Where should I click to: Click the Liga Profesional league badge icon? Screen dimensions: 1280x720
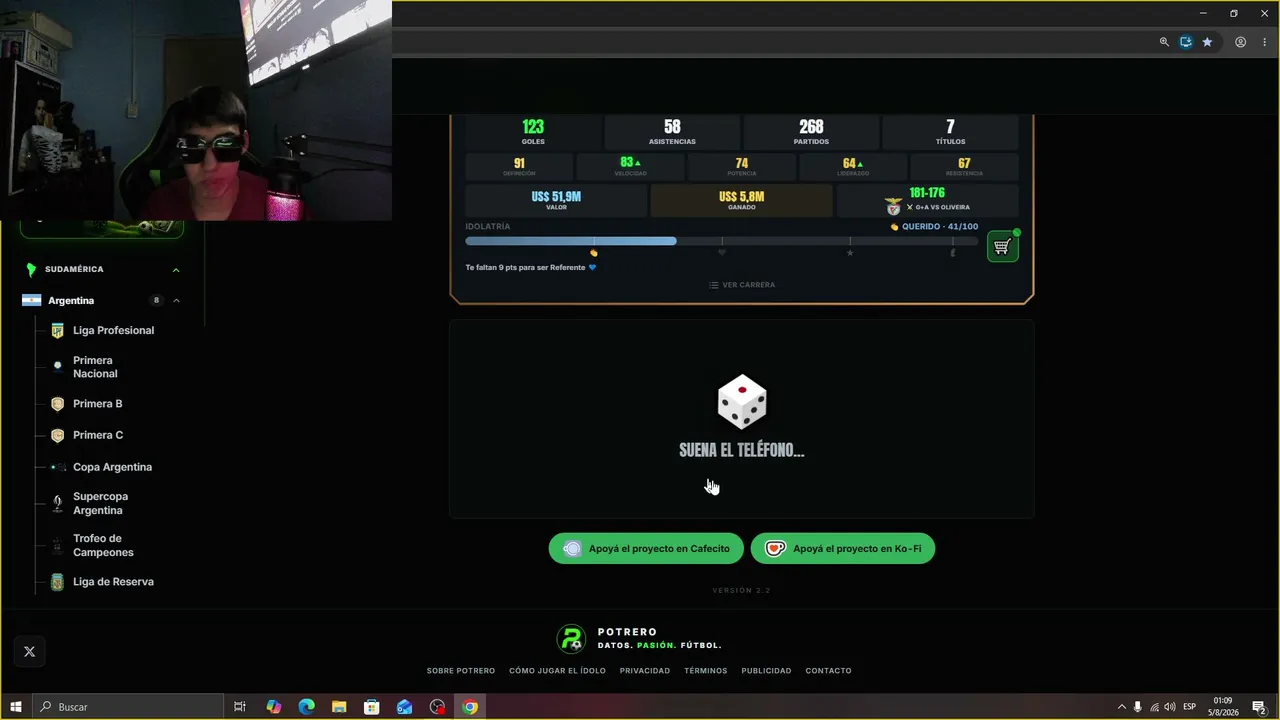click(x=57, y=331)
